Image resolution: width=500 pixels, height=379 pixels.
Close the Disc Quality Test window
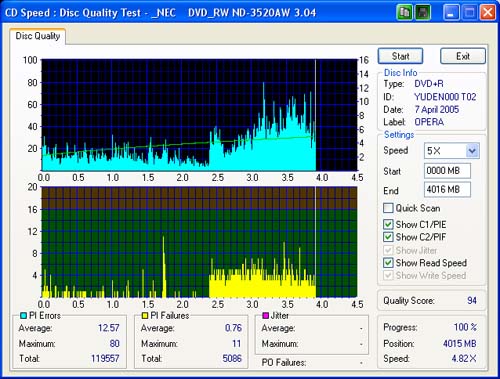pyautogui.click(x=487, y=13)
